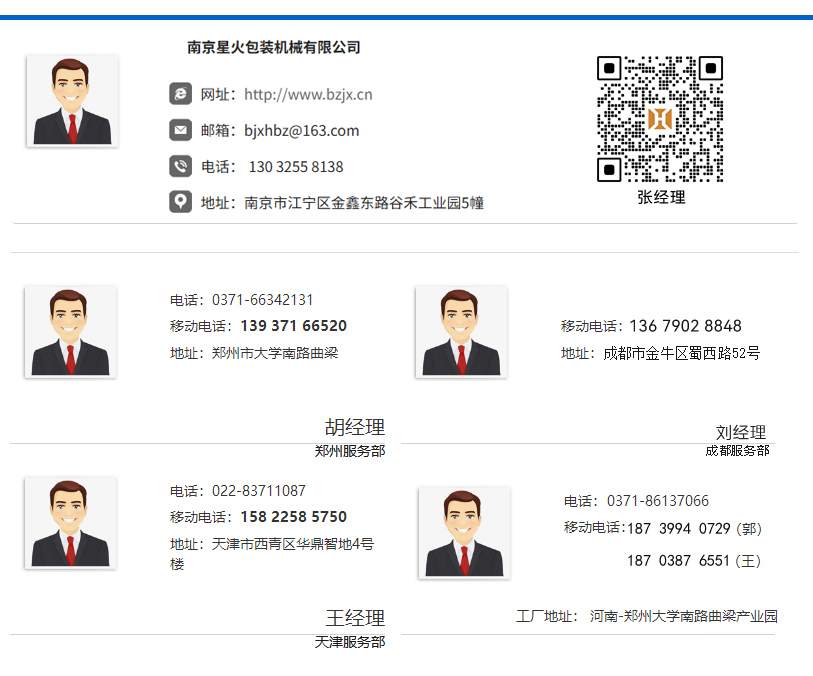The image size is (813, 676).
Task: Click 刘经理's avatar picture
Action: (461, 332)
